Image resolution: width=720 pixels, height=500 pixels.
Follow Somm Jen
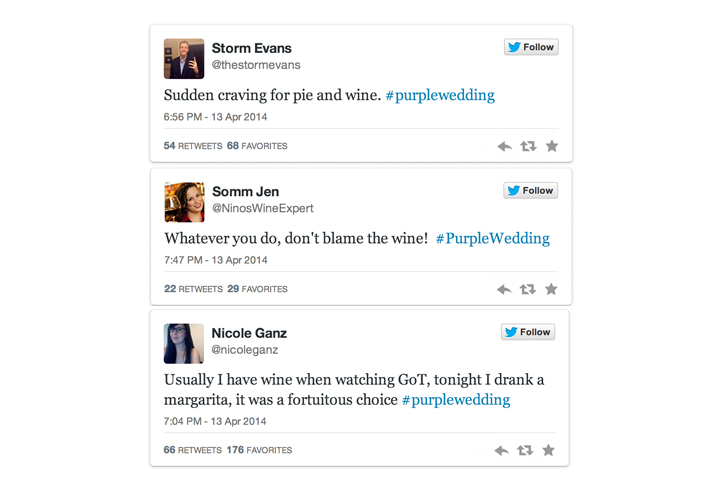coord(530,191)
